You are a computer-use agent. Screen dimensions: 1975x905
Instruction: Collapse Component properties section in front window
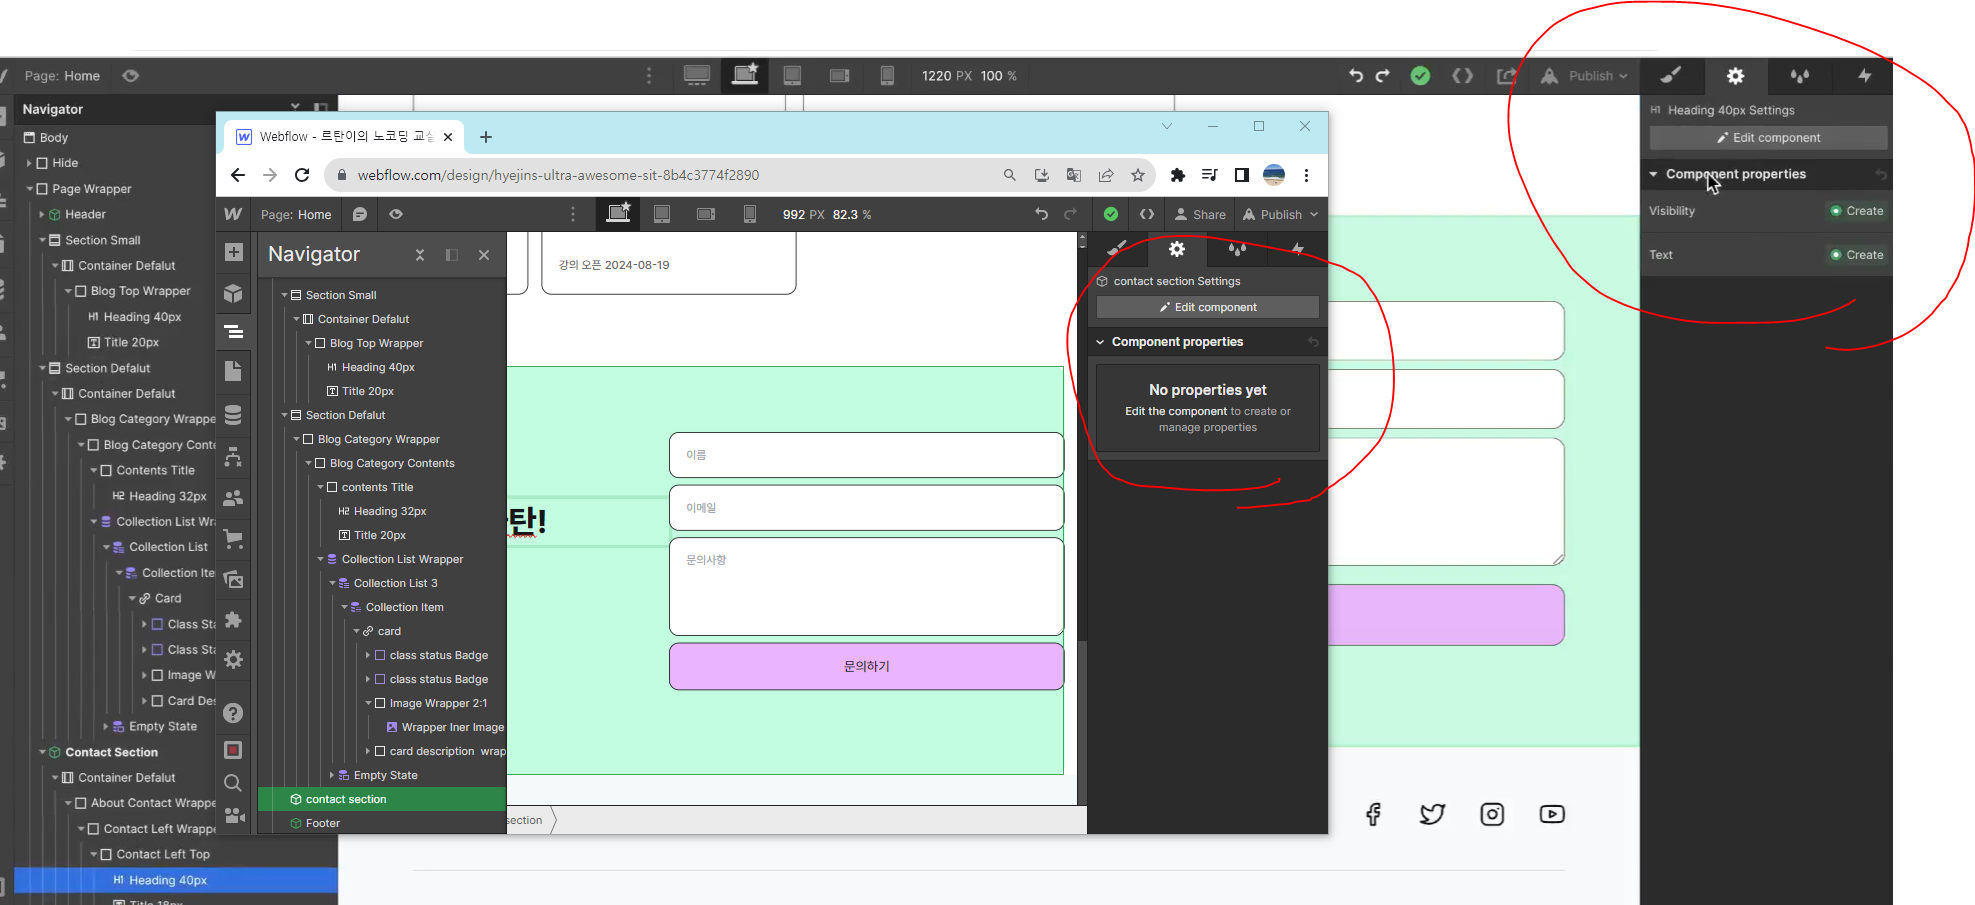click(1101, 342)
